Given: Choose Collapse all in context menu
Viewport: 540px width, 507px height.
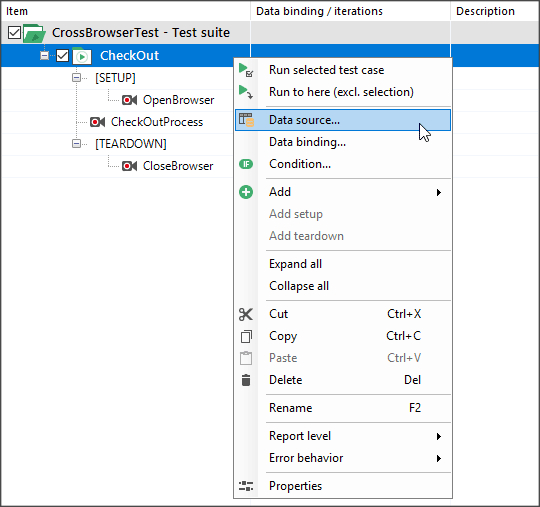Looking at the screenshot, I should click(343, 286).
